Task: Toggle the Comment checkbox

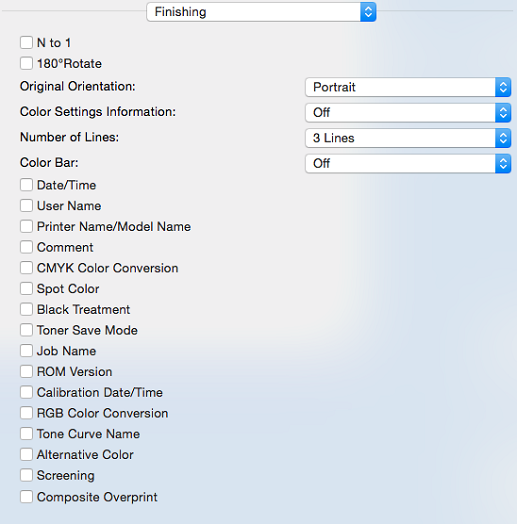Action: tap(26, 247)
